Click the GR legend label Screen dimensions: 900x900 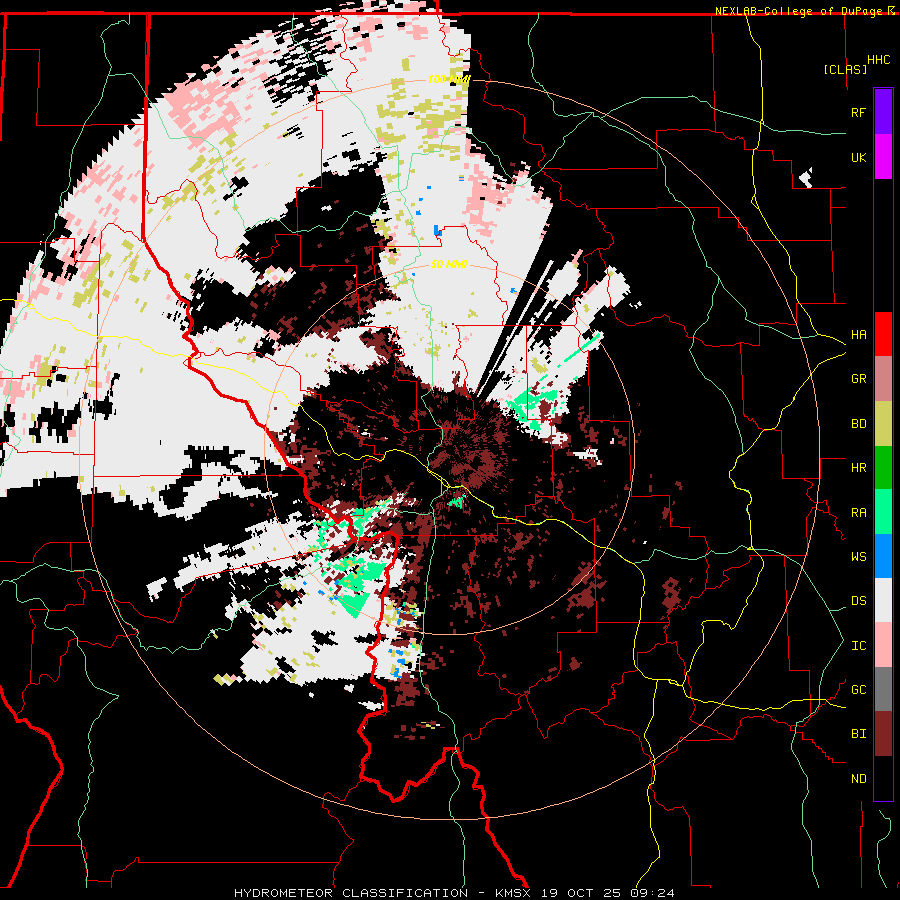pyautogui.click(x=858, y=379)
